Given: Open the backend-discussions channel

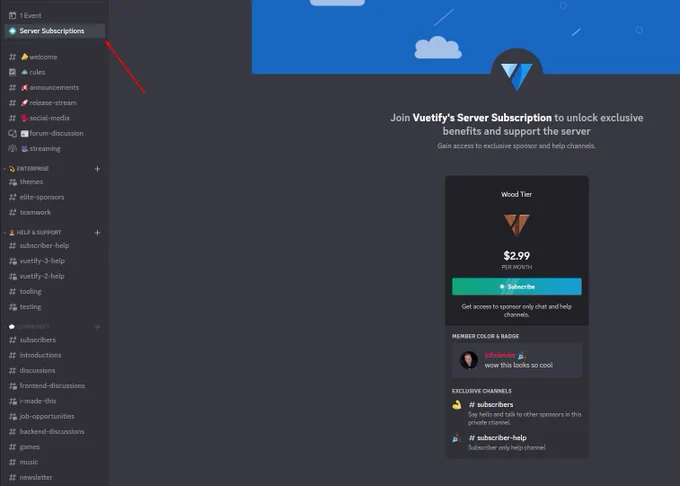Looking at the screenshot, I should tap(54, 431).
